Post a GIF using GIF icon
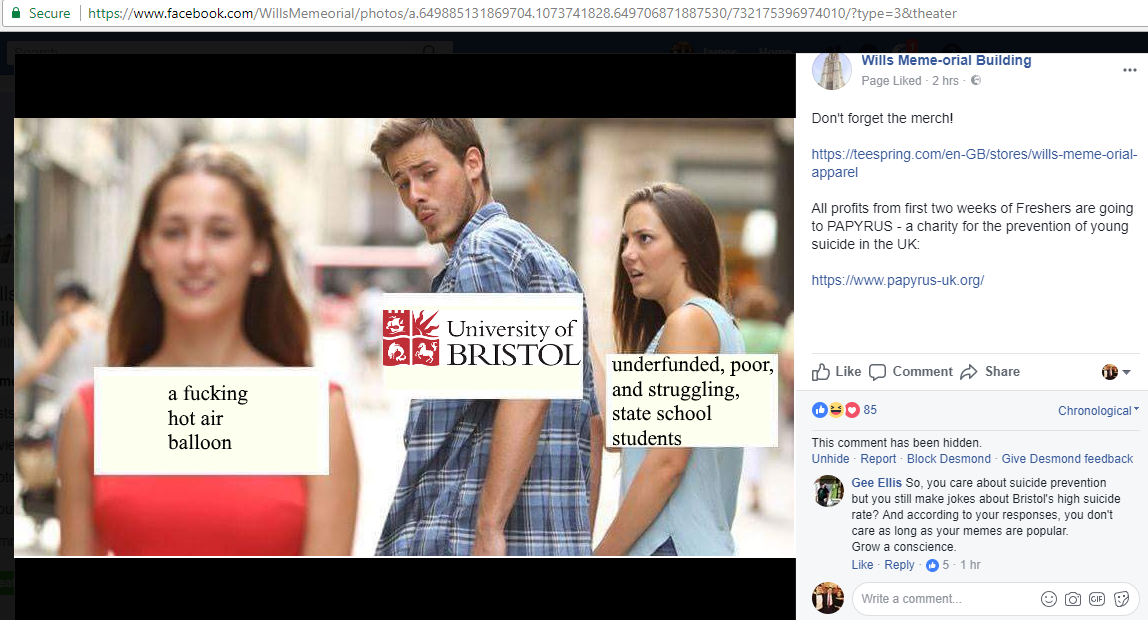 1097,600
